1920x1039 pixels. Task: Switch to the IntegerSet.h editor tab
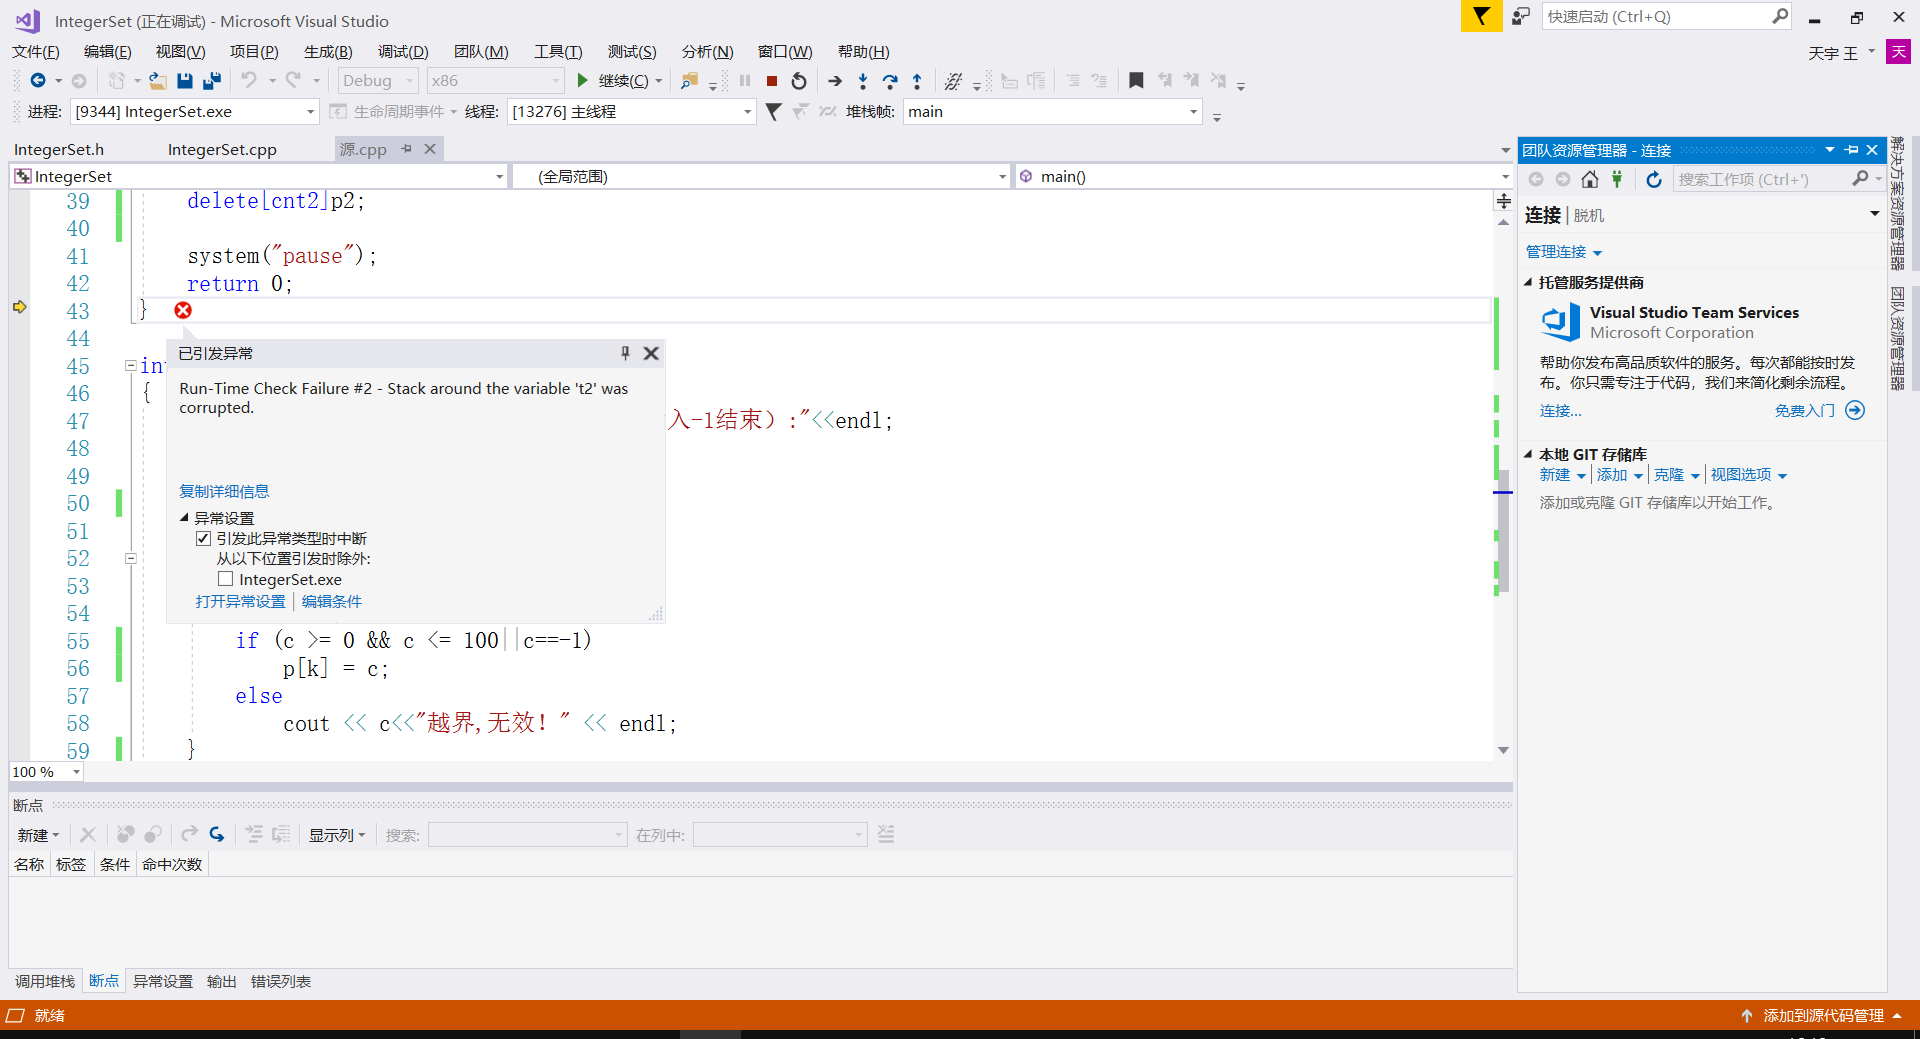[59, 150]
